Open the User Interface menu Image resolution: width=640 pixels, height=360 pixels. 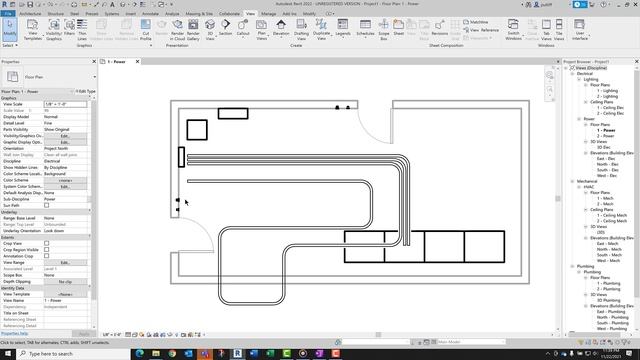click(580, 29)
